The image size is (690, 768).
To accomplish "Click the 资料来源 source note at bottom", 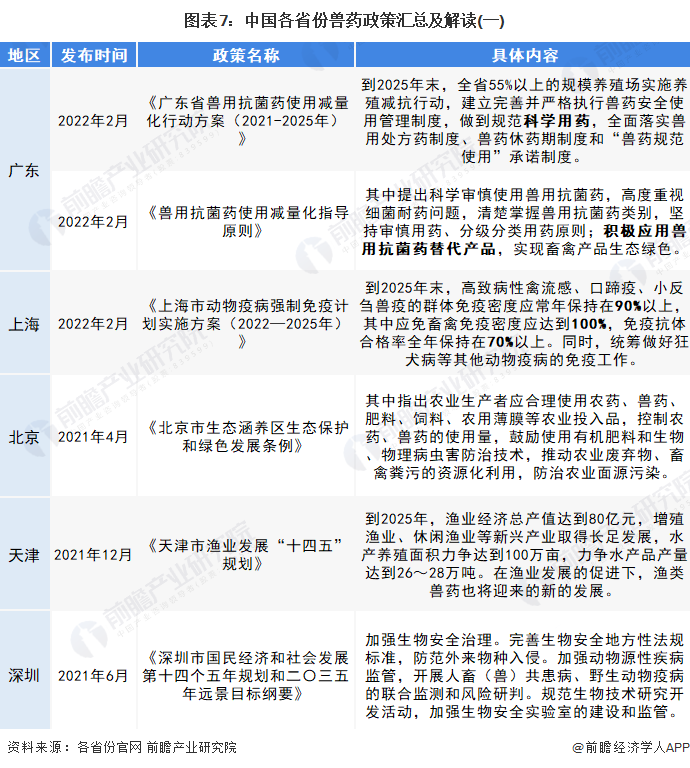I will pos(122,747).
